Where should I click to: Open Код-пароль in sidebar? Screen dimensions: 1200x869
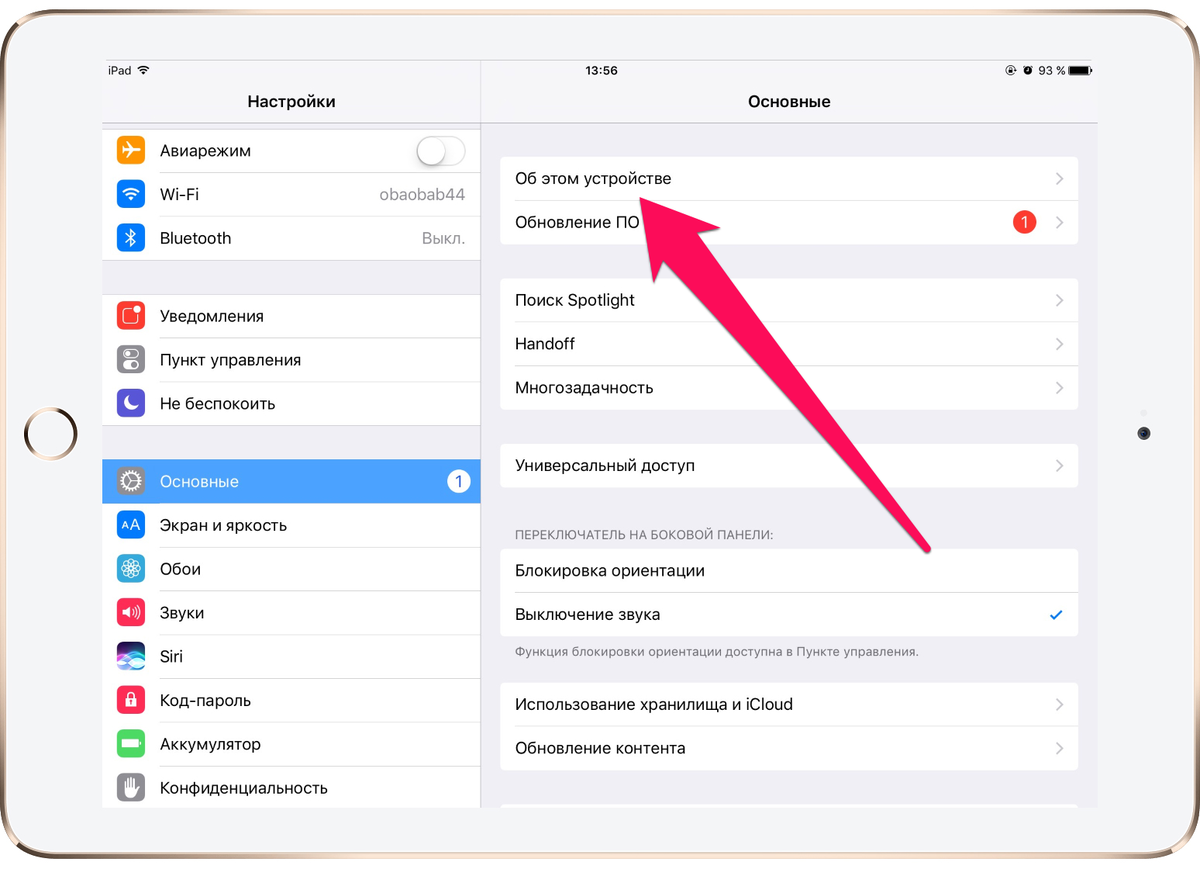291,701
